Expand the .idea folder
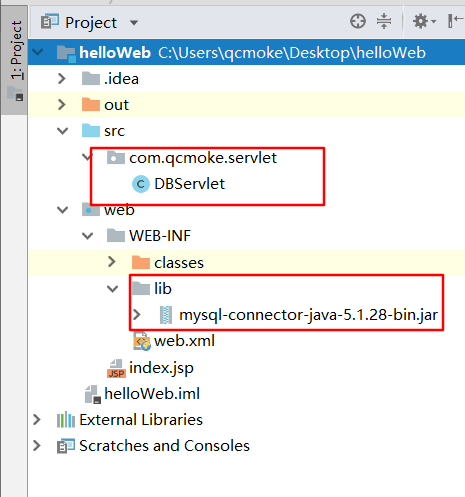The height and width of the screenshot is (497, 465). pyautogui.click(x=62, y=79)
